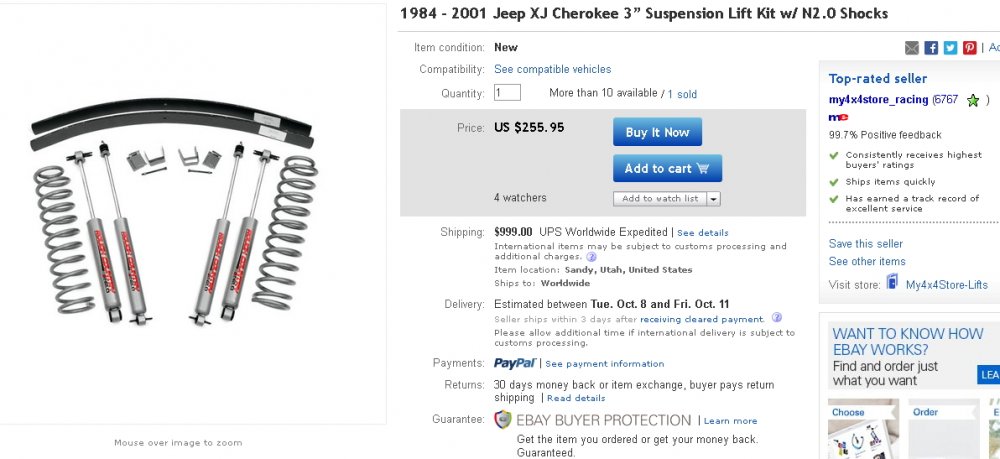The image size is (1000, 459).
Task: Click the eBay Buyer Protection shield icon
Action: (503, 419)
